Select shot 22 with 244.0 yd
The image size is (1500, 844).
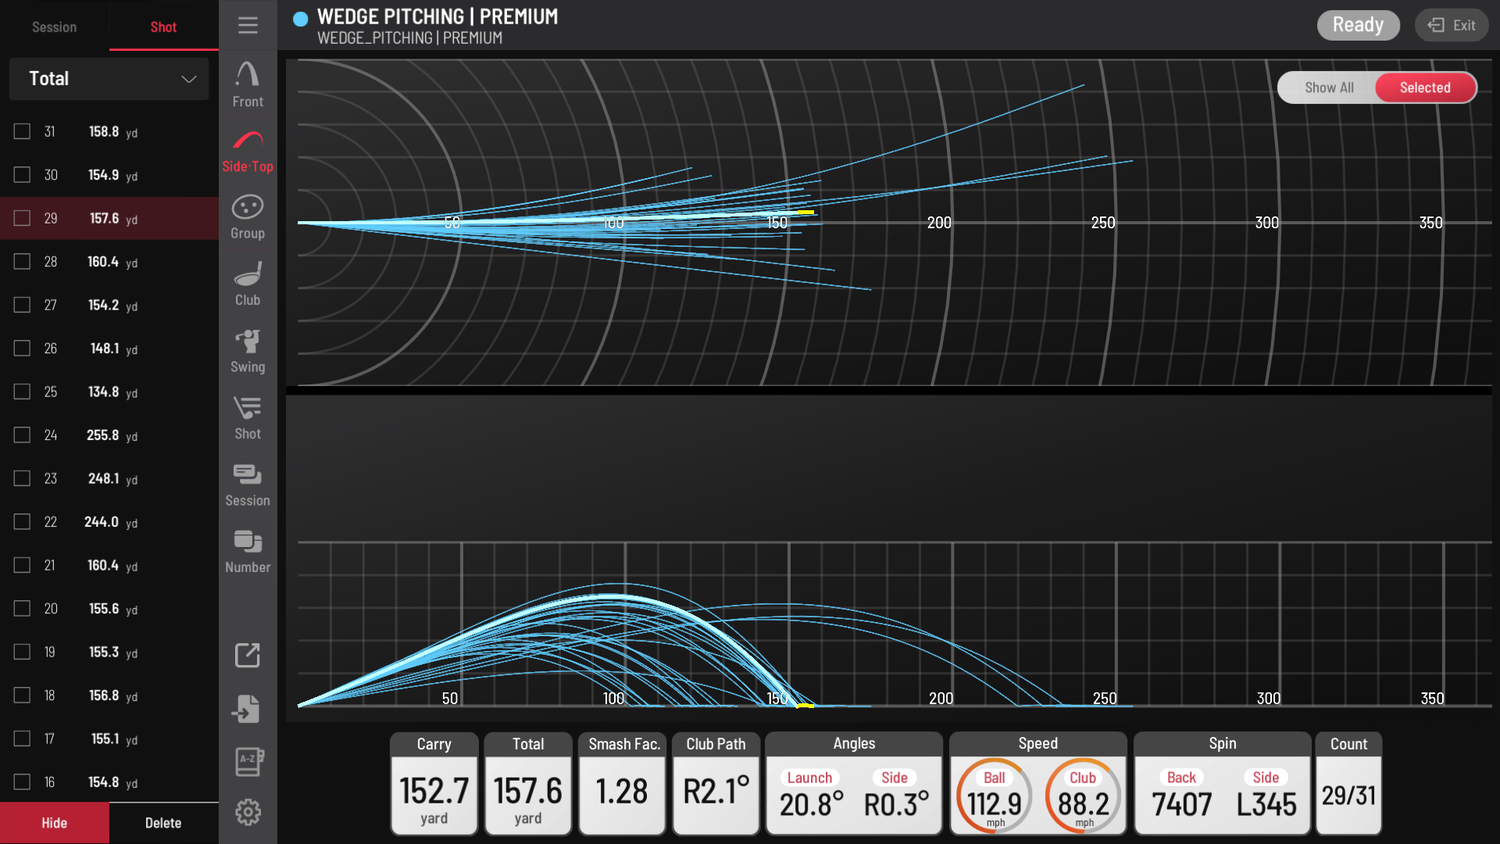(x=109, y=522)
